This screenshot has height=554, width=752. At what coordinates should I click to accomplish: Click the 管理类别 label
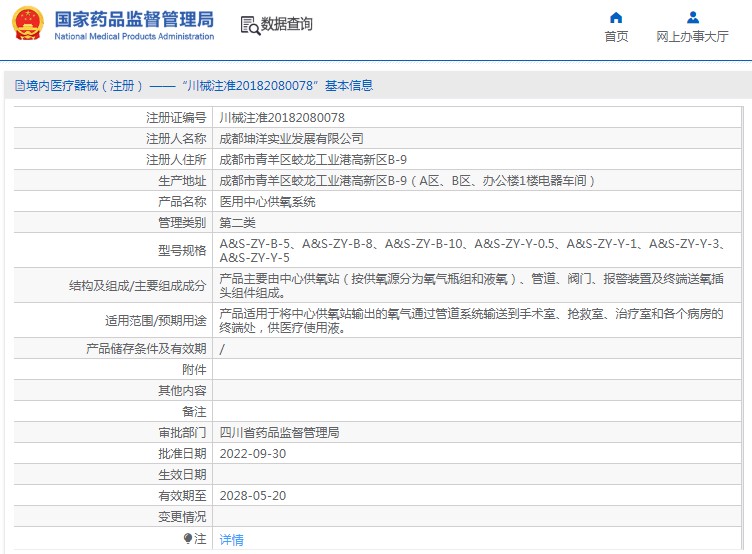[x=182, y=223]
